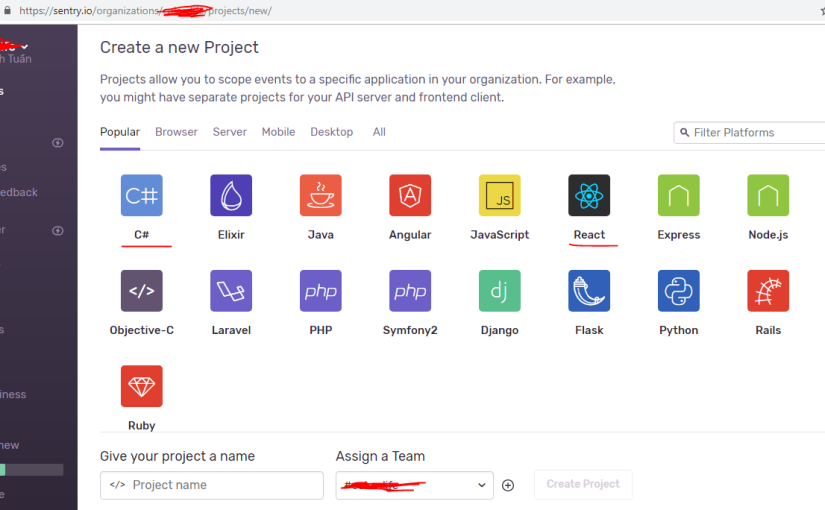Click the 'Django' platform label
Viewport: 825px width, 510px height.
click(499, 330)
